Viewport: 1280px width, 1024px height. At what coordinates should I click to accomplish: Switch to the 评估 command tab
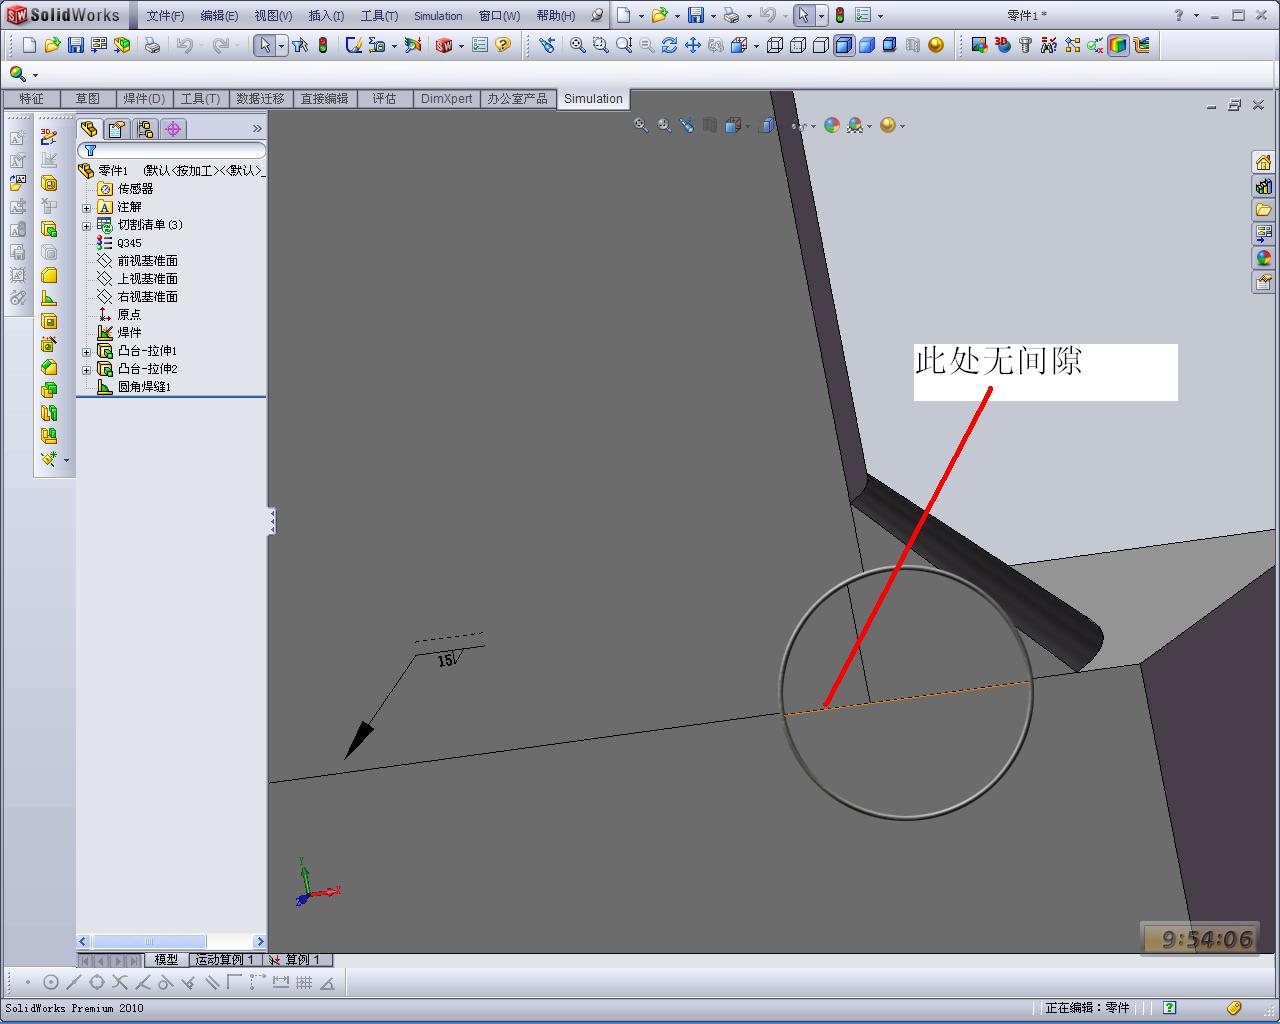tap(385, 99)
